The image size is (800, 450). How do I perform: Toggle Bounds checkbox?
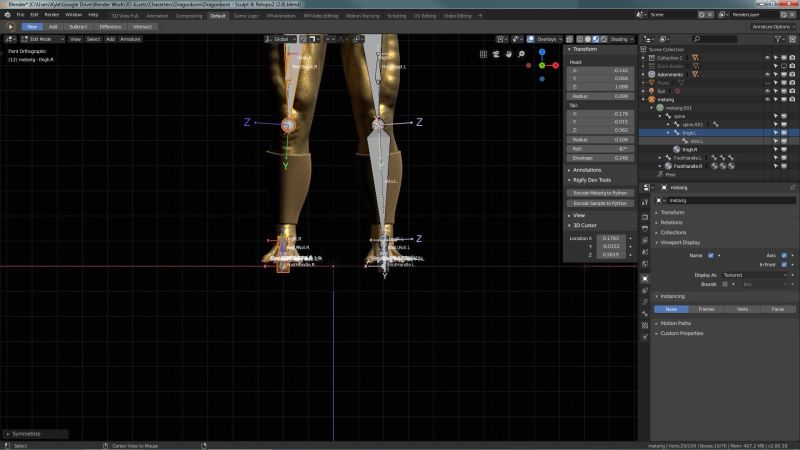pyautogui.click(x=725, y=284)
